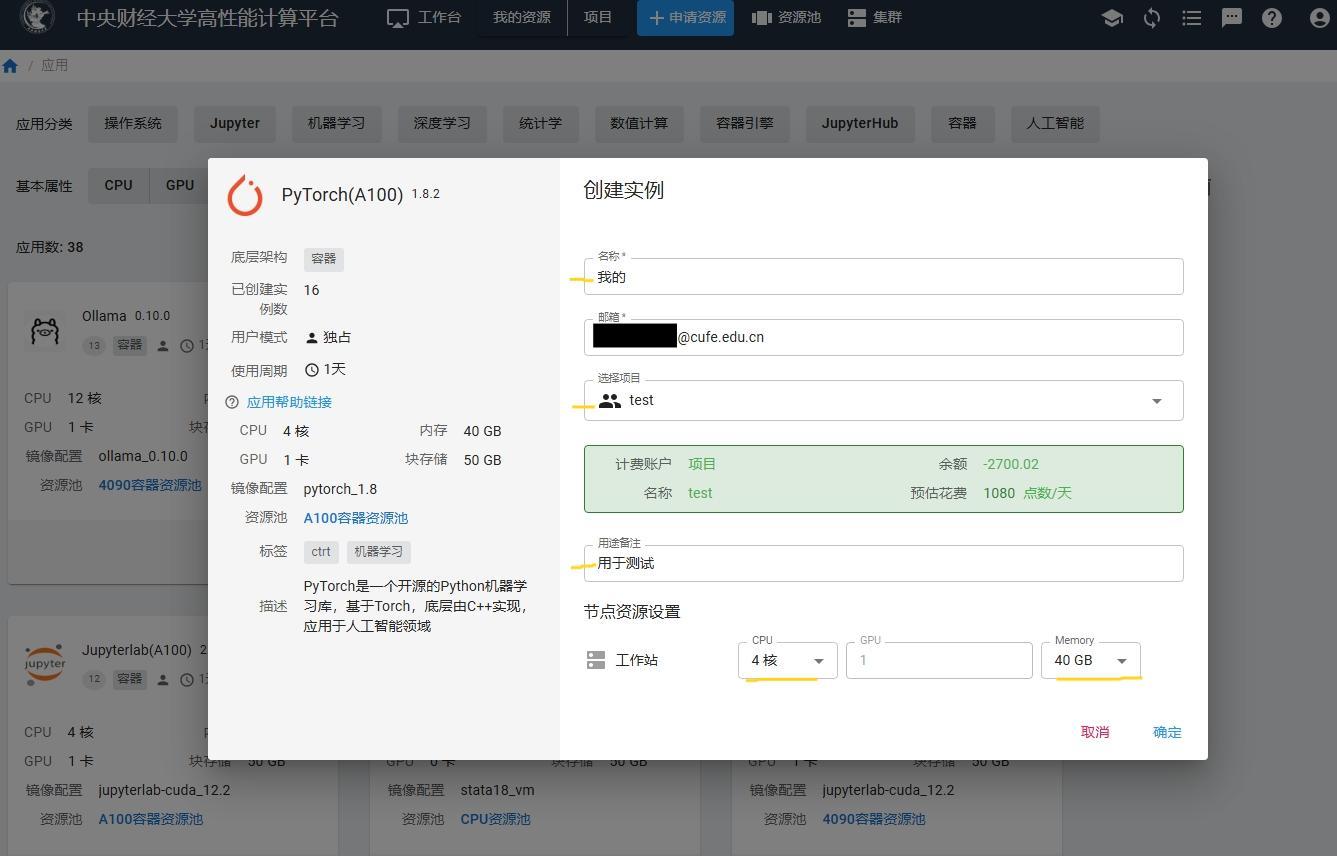
Task: Click the 确定 confirm button
Action: [1166, 732]
